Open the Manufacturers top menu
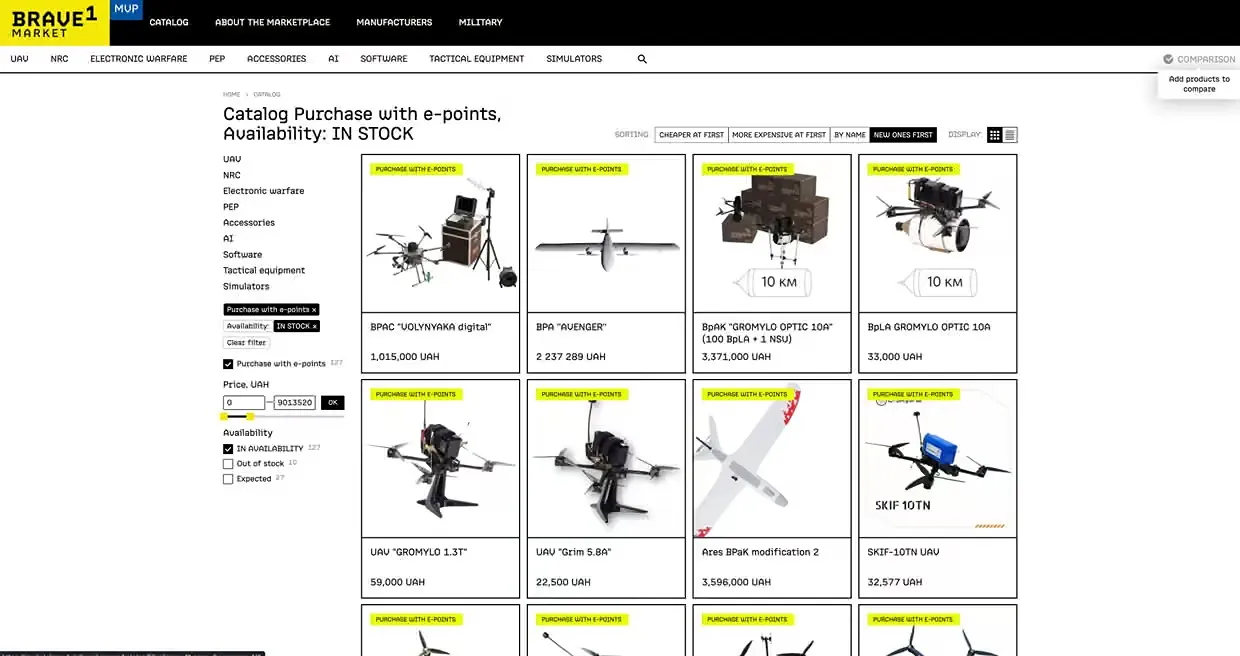 394,22
